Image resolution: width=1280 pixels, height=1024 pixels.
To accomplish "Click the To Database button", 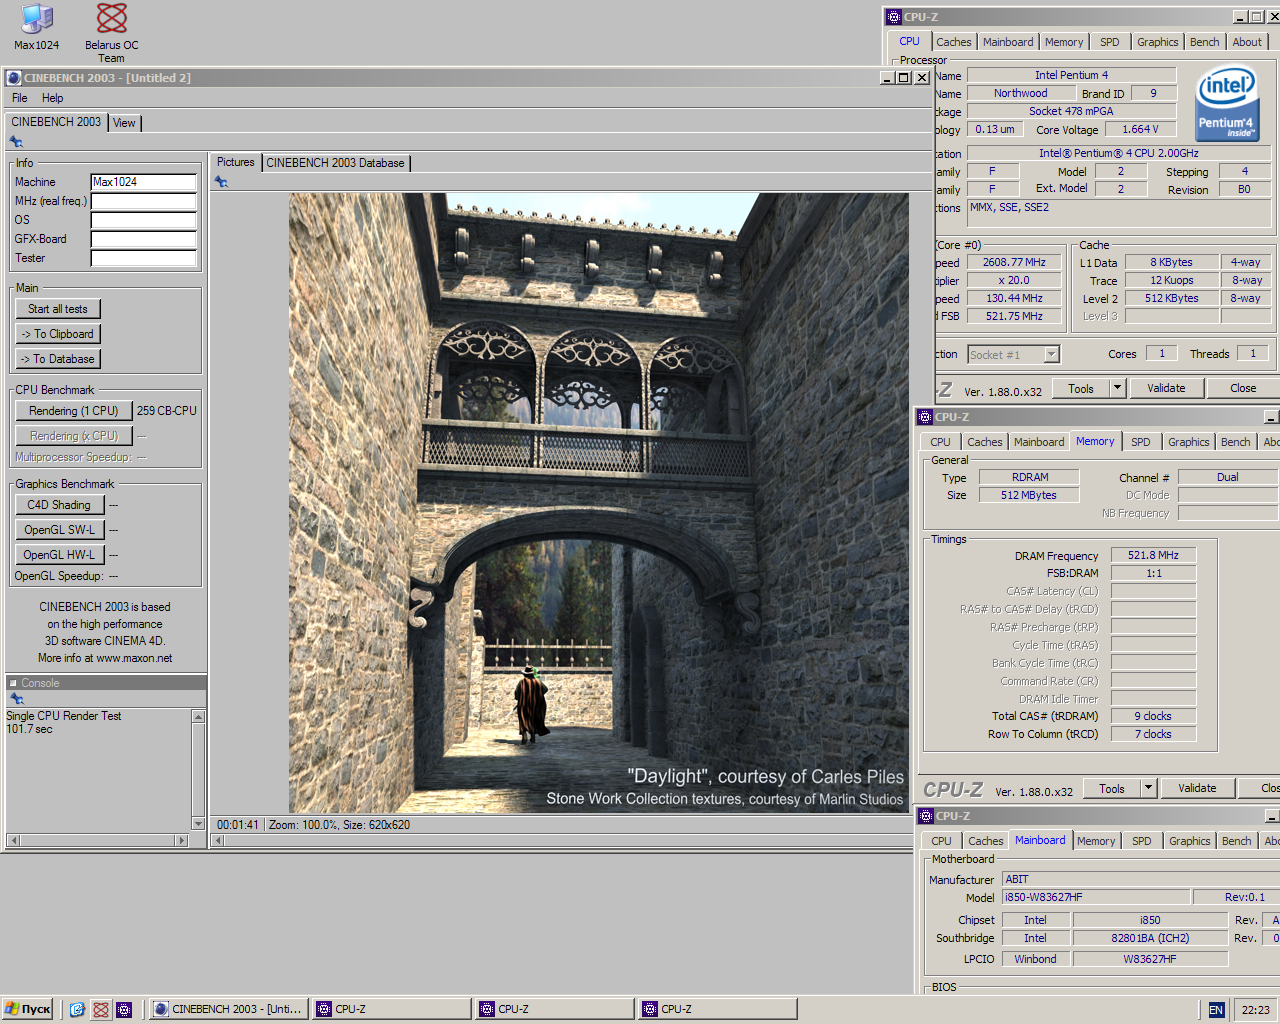I will point(58,359).
